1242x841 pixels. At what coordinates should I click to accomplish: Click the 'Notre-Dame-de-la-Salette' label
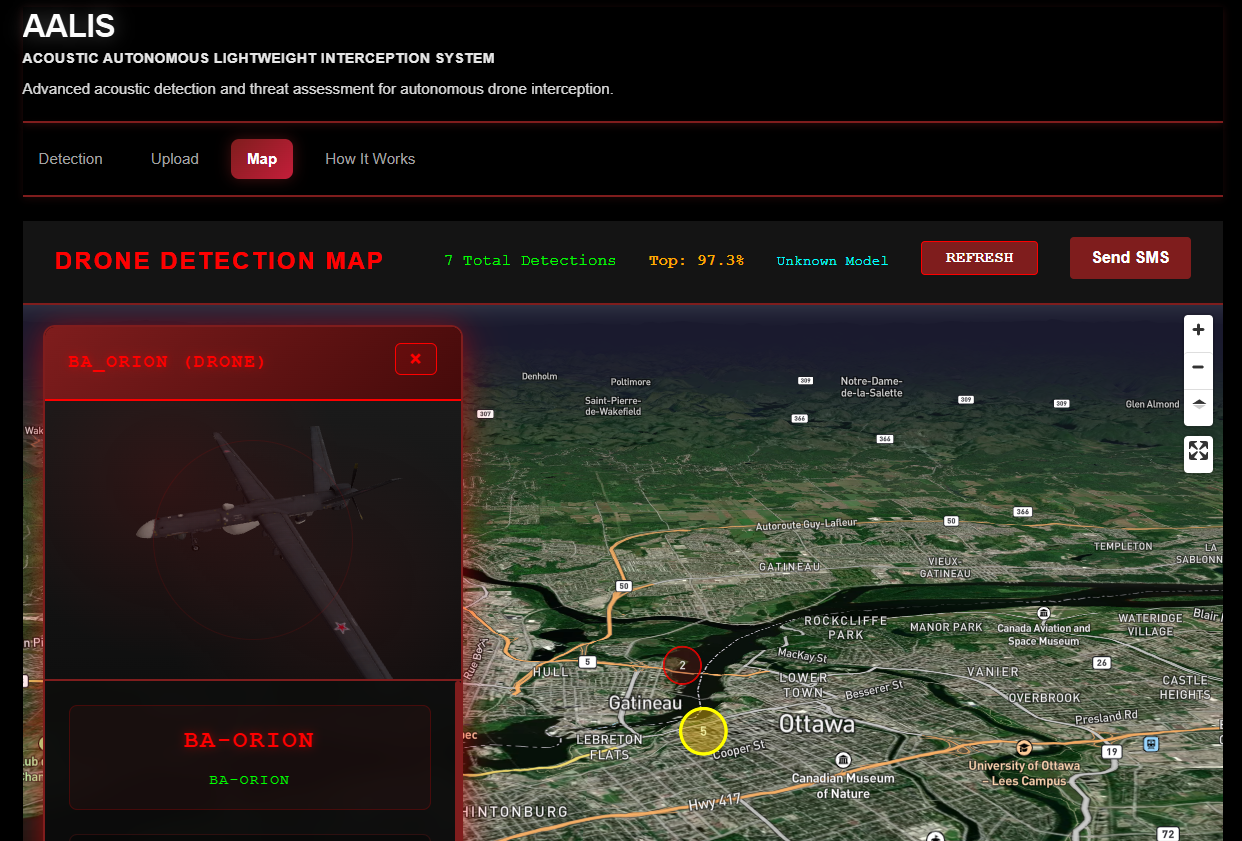point(871,387)
